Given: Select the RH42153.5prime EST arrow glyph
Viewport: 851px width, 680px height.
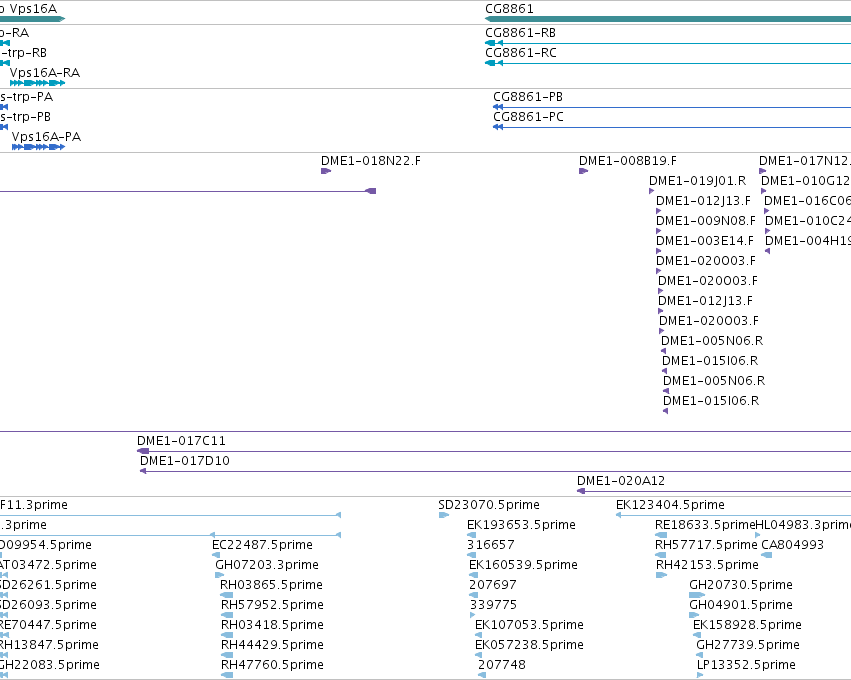Looking at the screenshot, I should 662,575.
